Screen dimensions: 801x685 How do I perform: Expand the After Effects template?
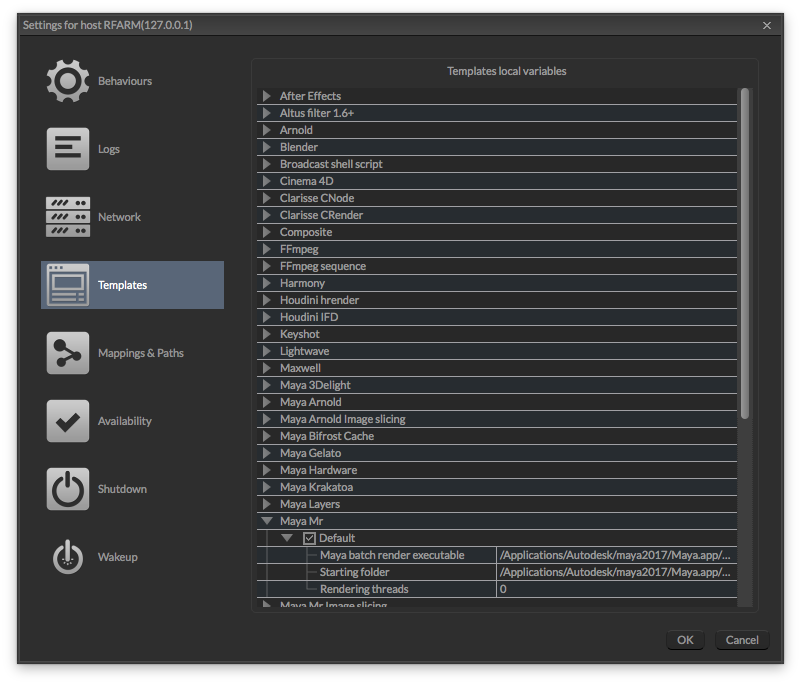[266, 96]
